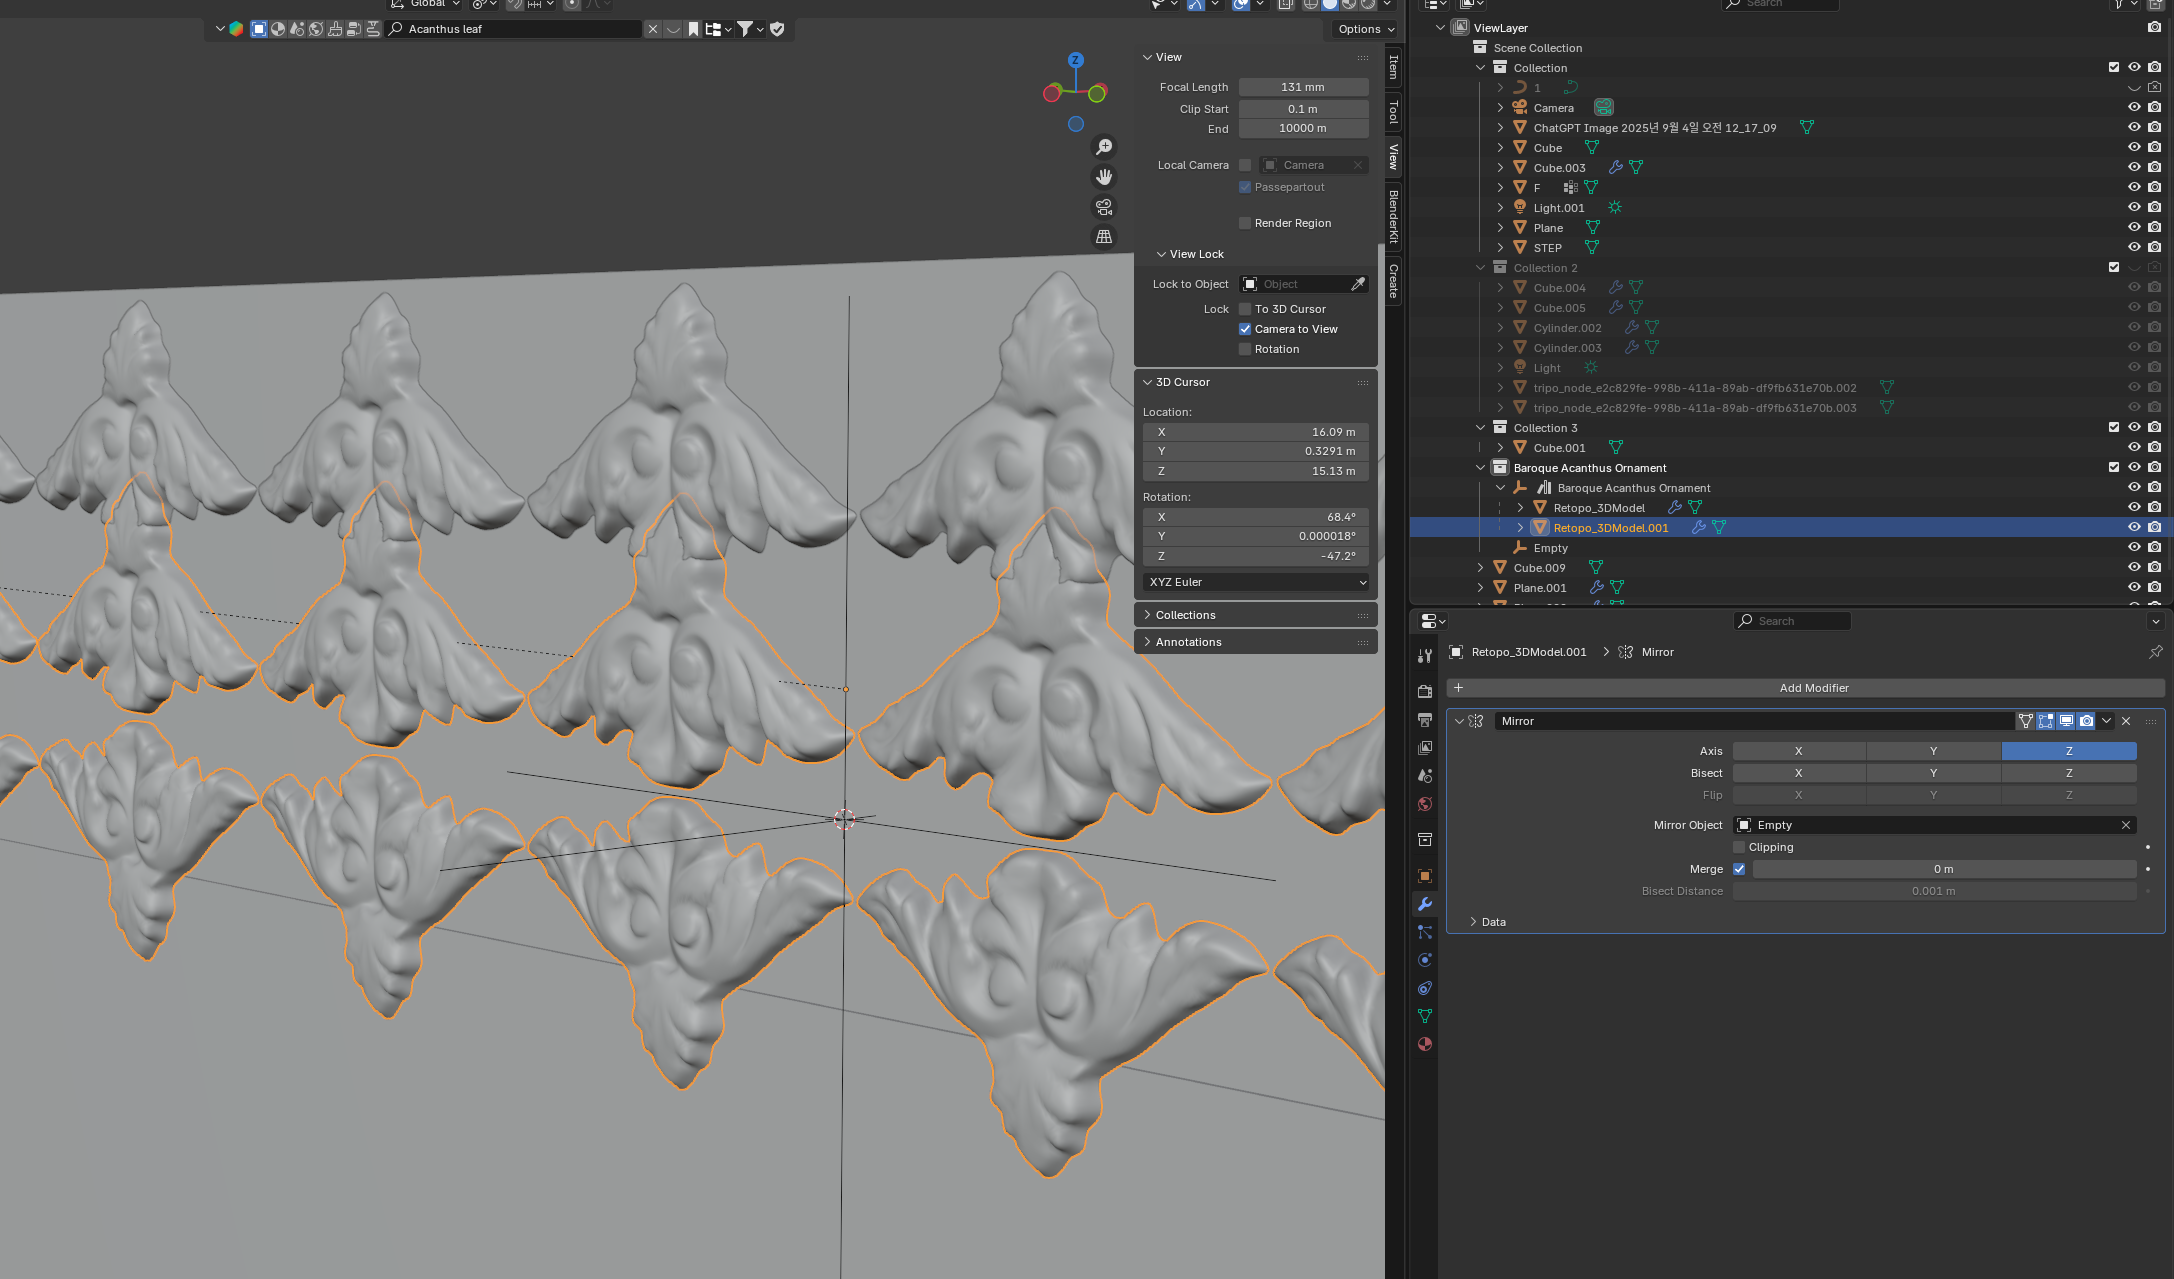Click the Focal Length value field
Viewport: 2174px width, 1279px height.
coord(1303,87)
